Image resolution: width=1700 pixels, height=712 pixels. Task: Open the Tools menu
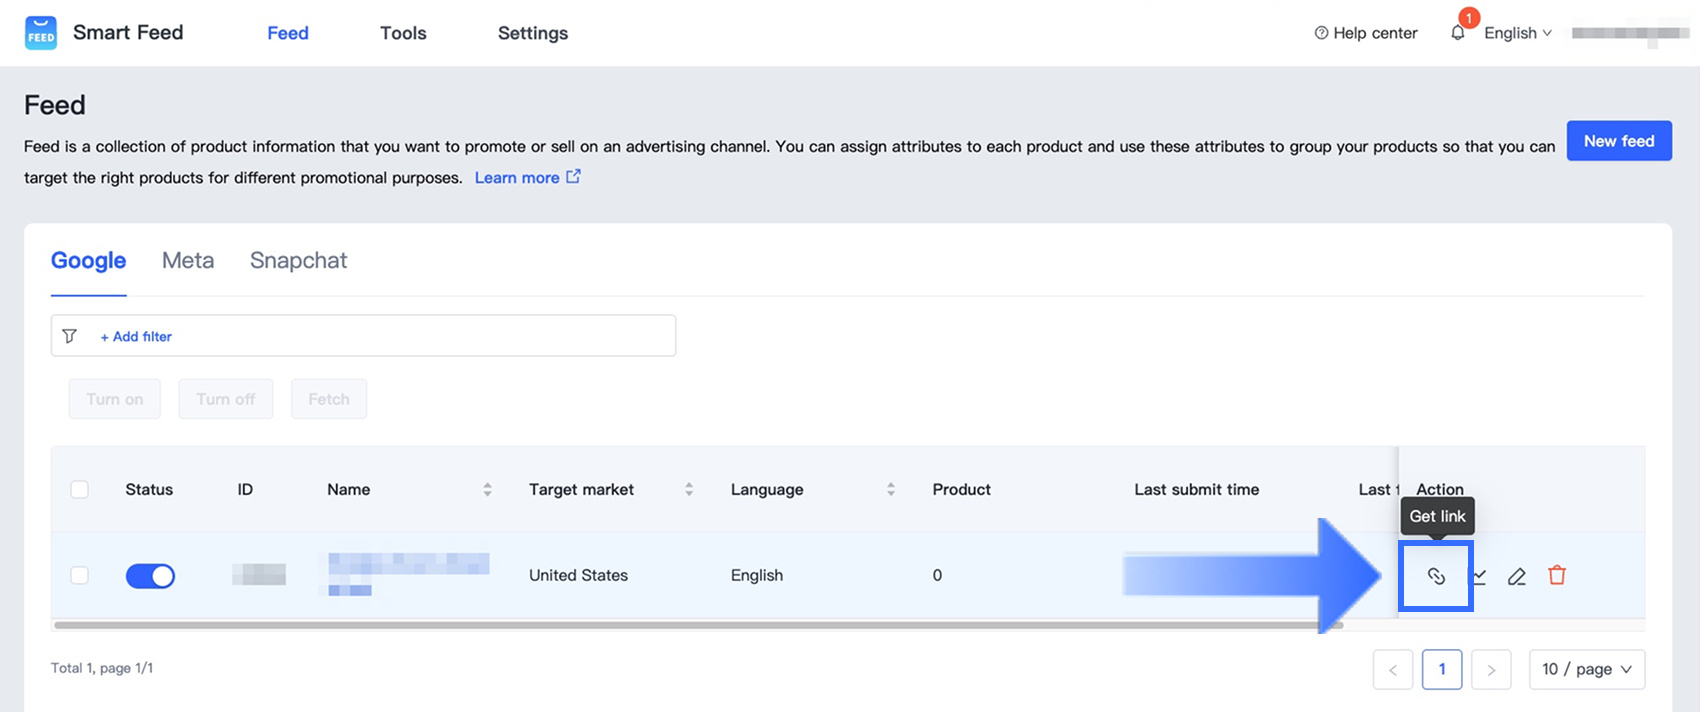(403, 33)
